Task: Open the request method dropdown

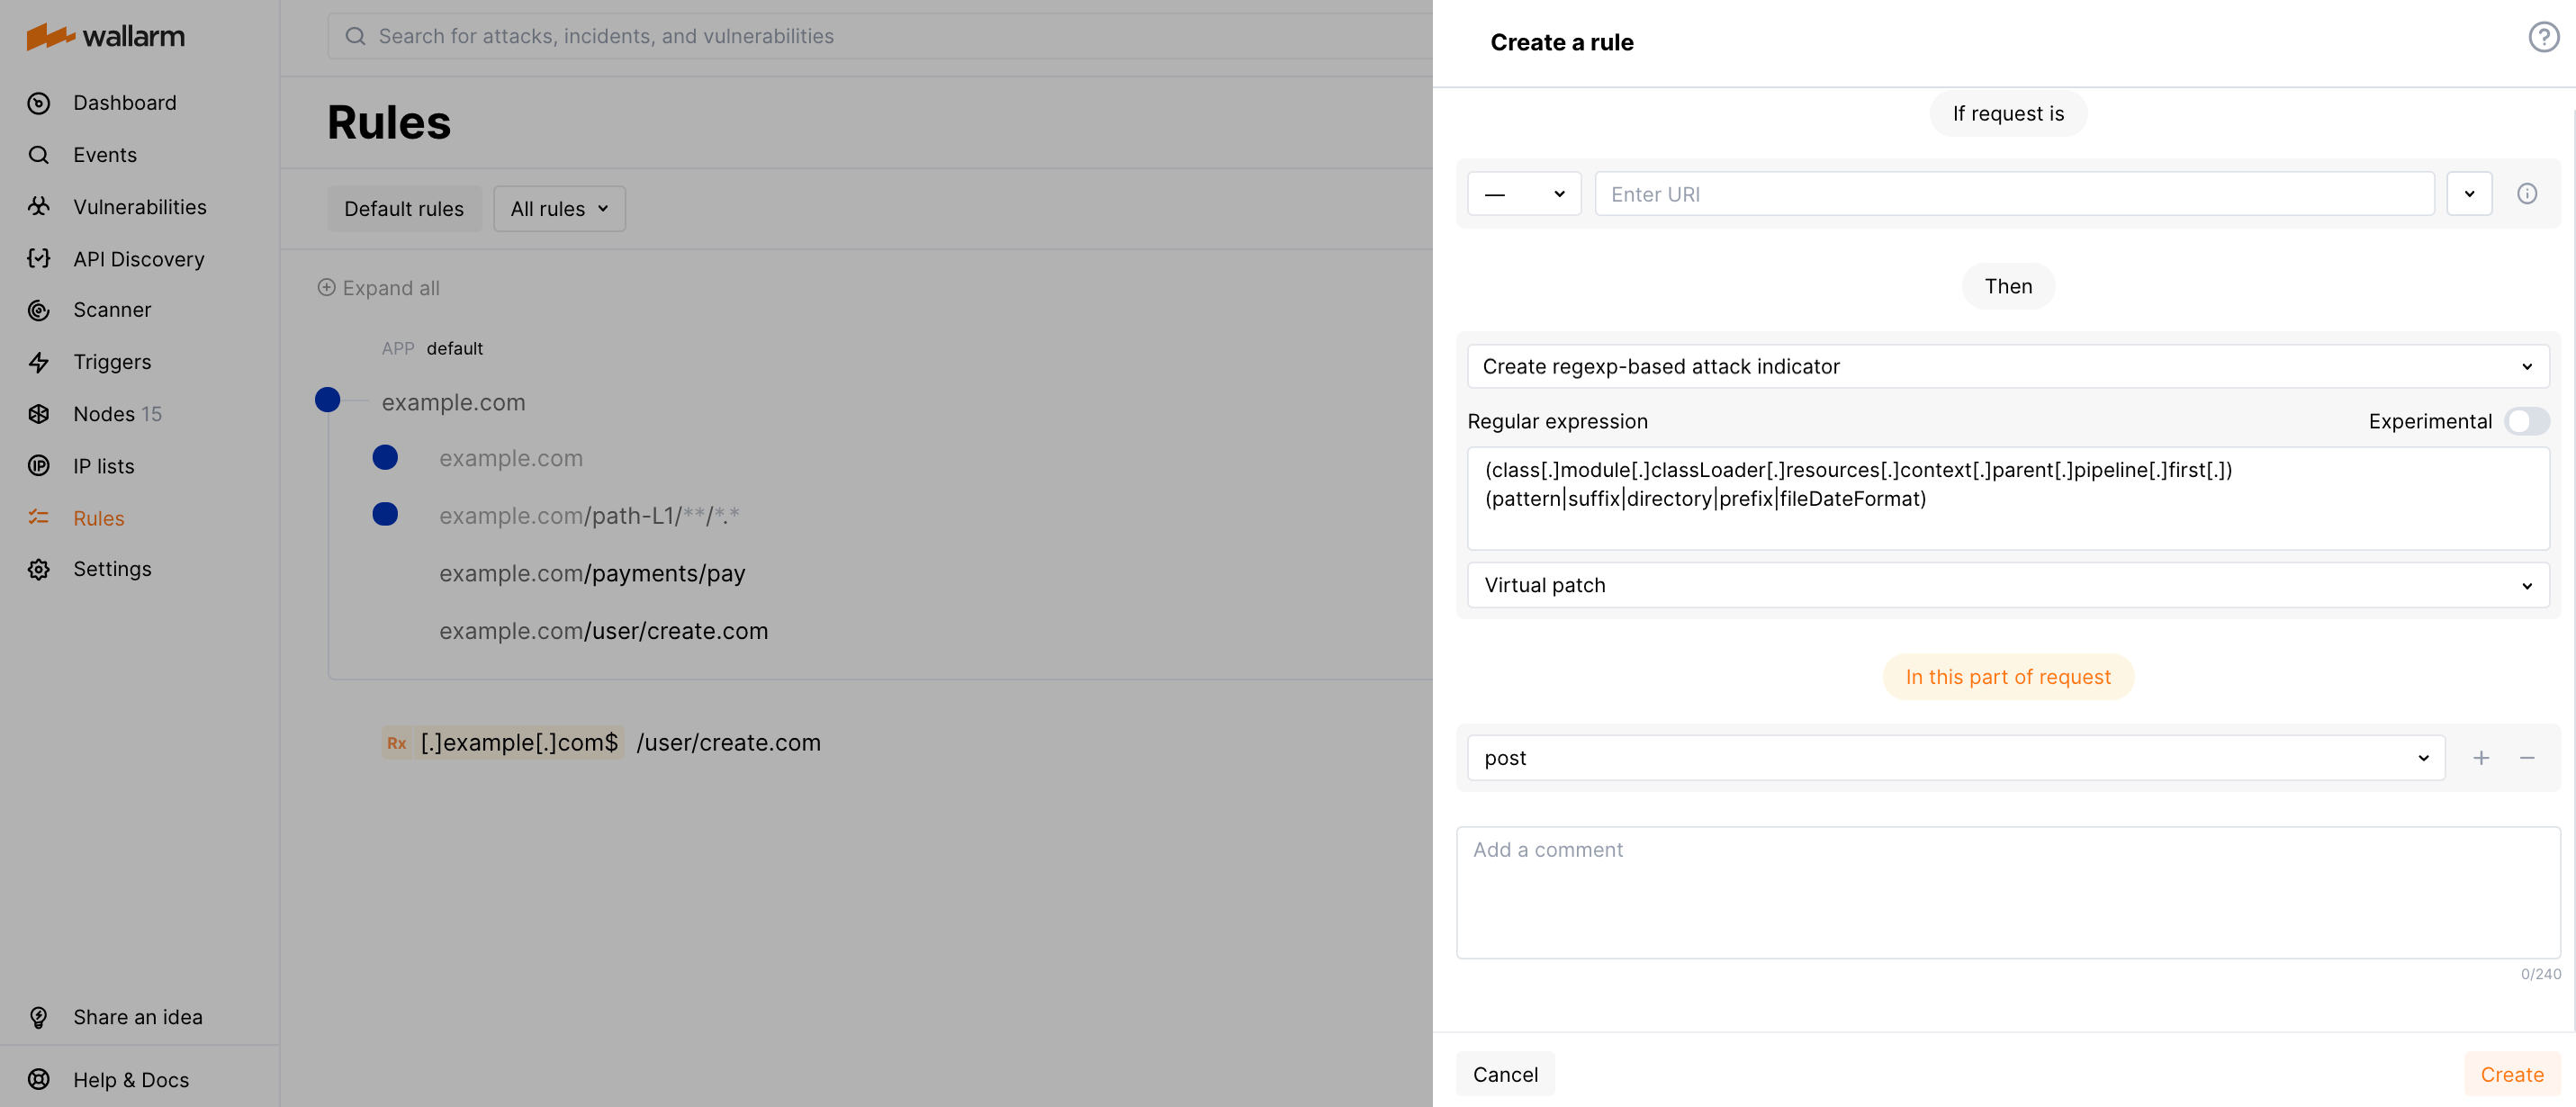Action: pos(1524,194)
